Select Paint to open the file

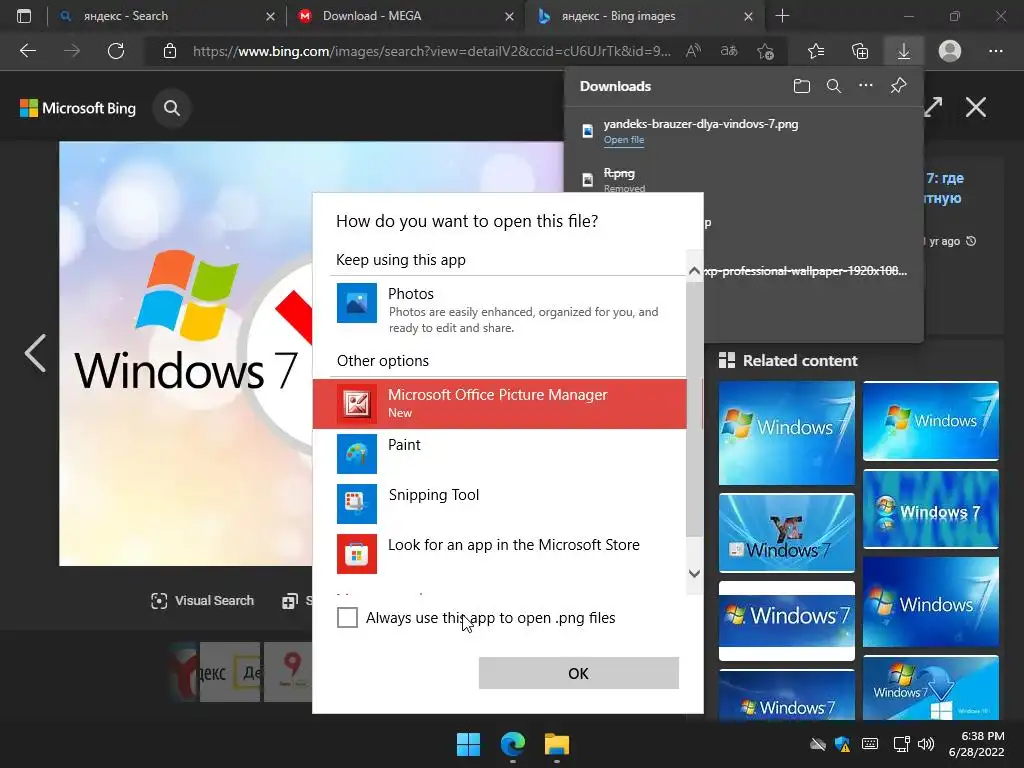pyautogui.click(x=500, y=454)
